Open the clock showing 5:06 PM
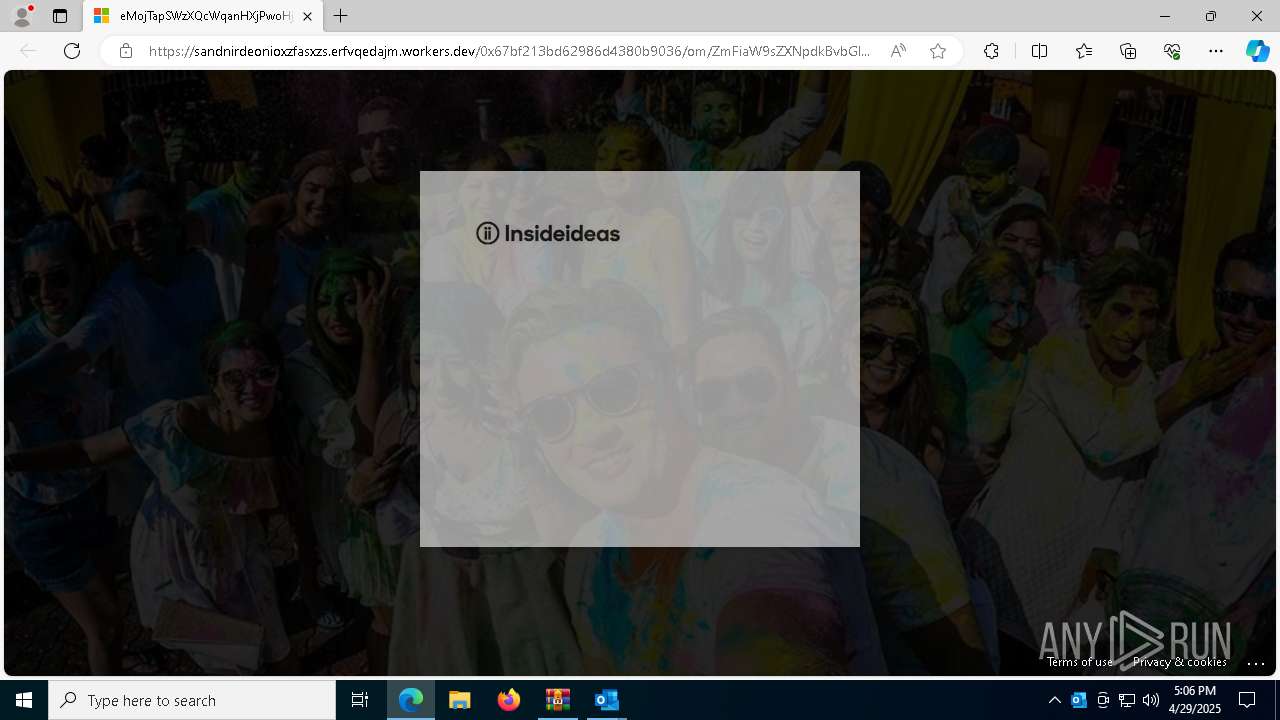Viewport: 1280px width, 720px height. click(1195, 700)
